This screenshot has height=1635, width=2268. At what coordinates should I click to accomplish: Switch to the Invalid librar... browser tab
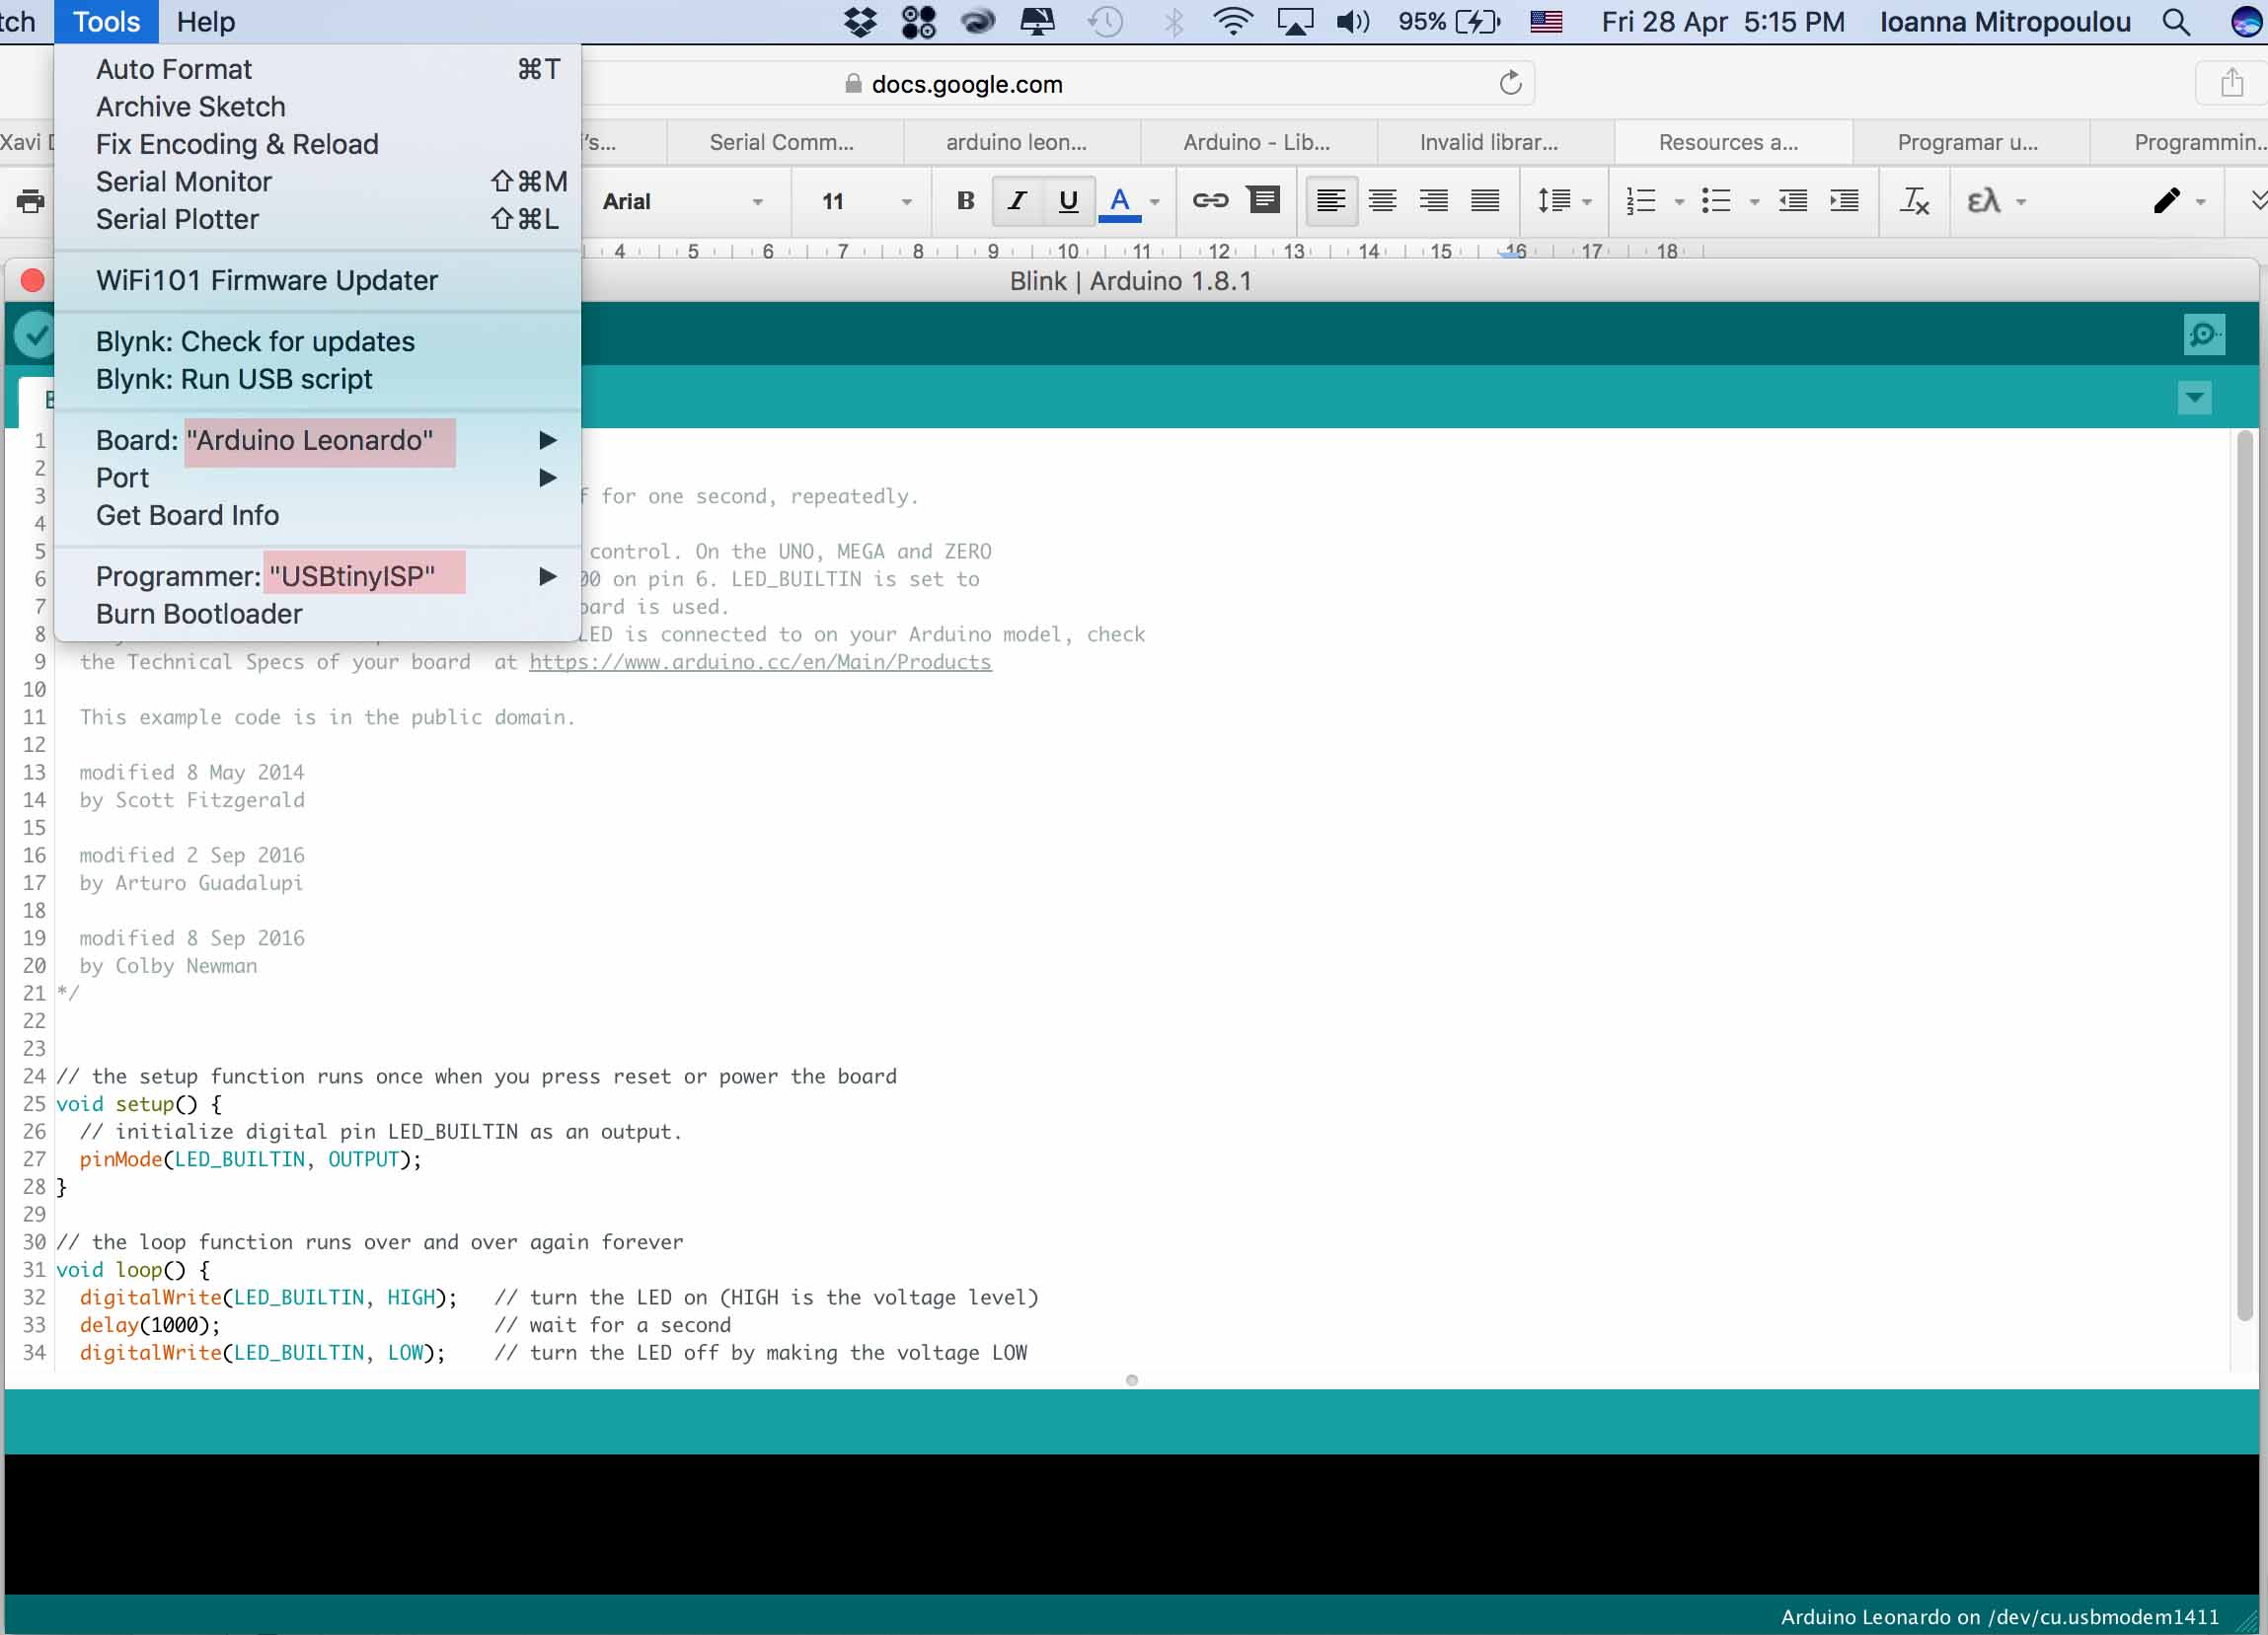tap(1489, 142)
